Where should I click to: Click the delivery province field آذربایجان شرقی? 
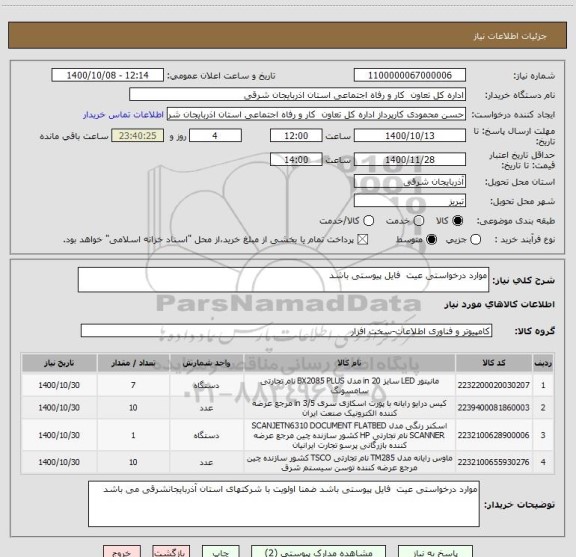point(410,182)
